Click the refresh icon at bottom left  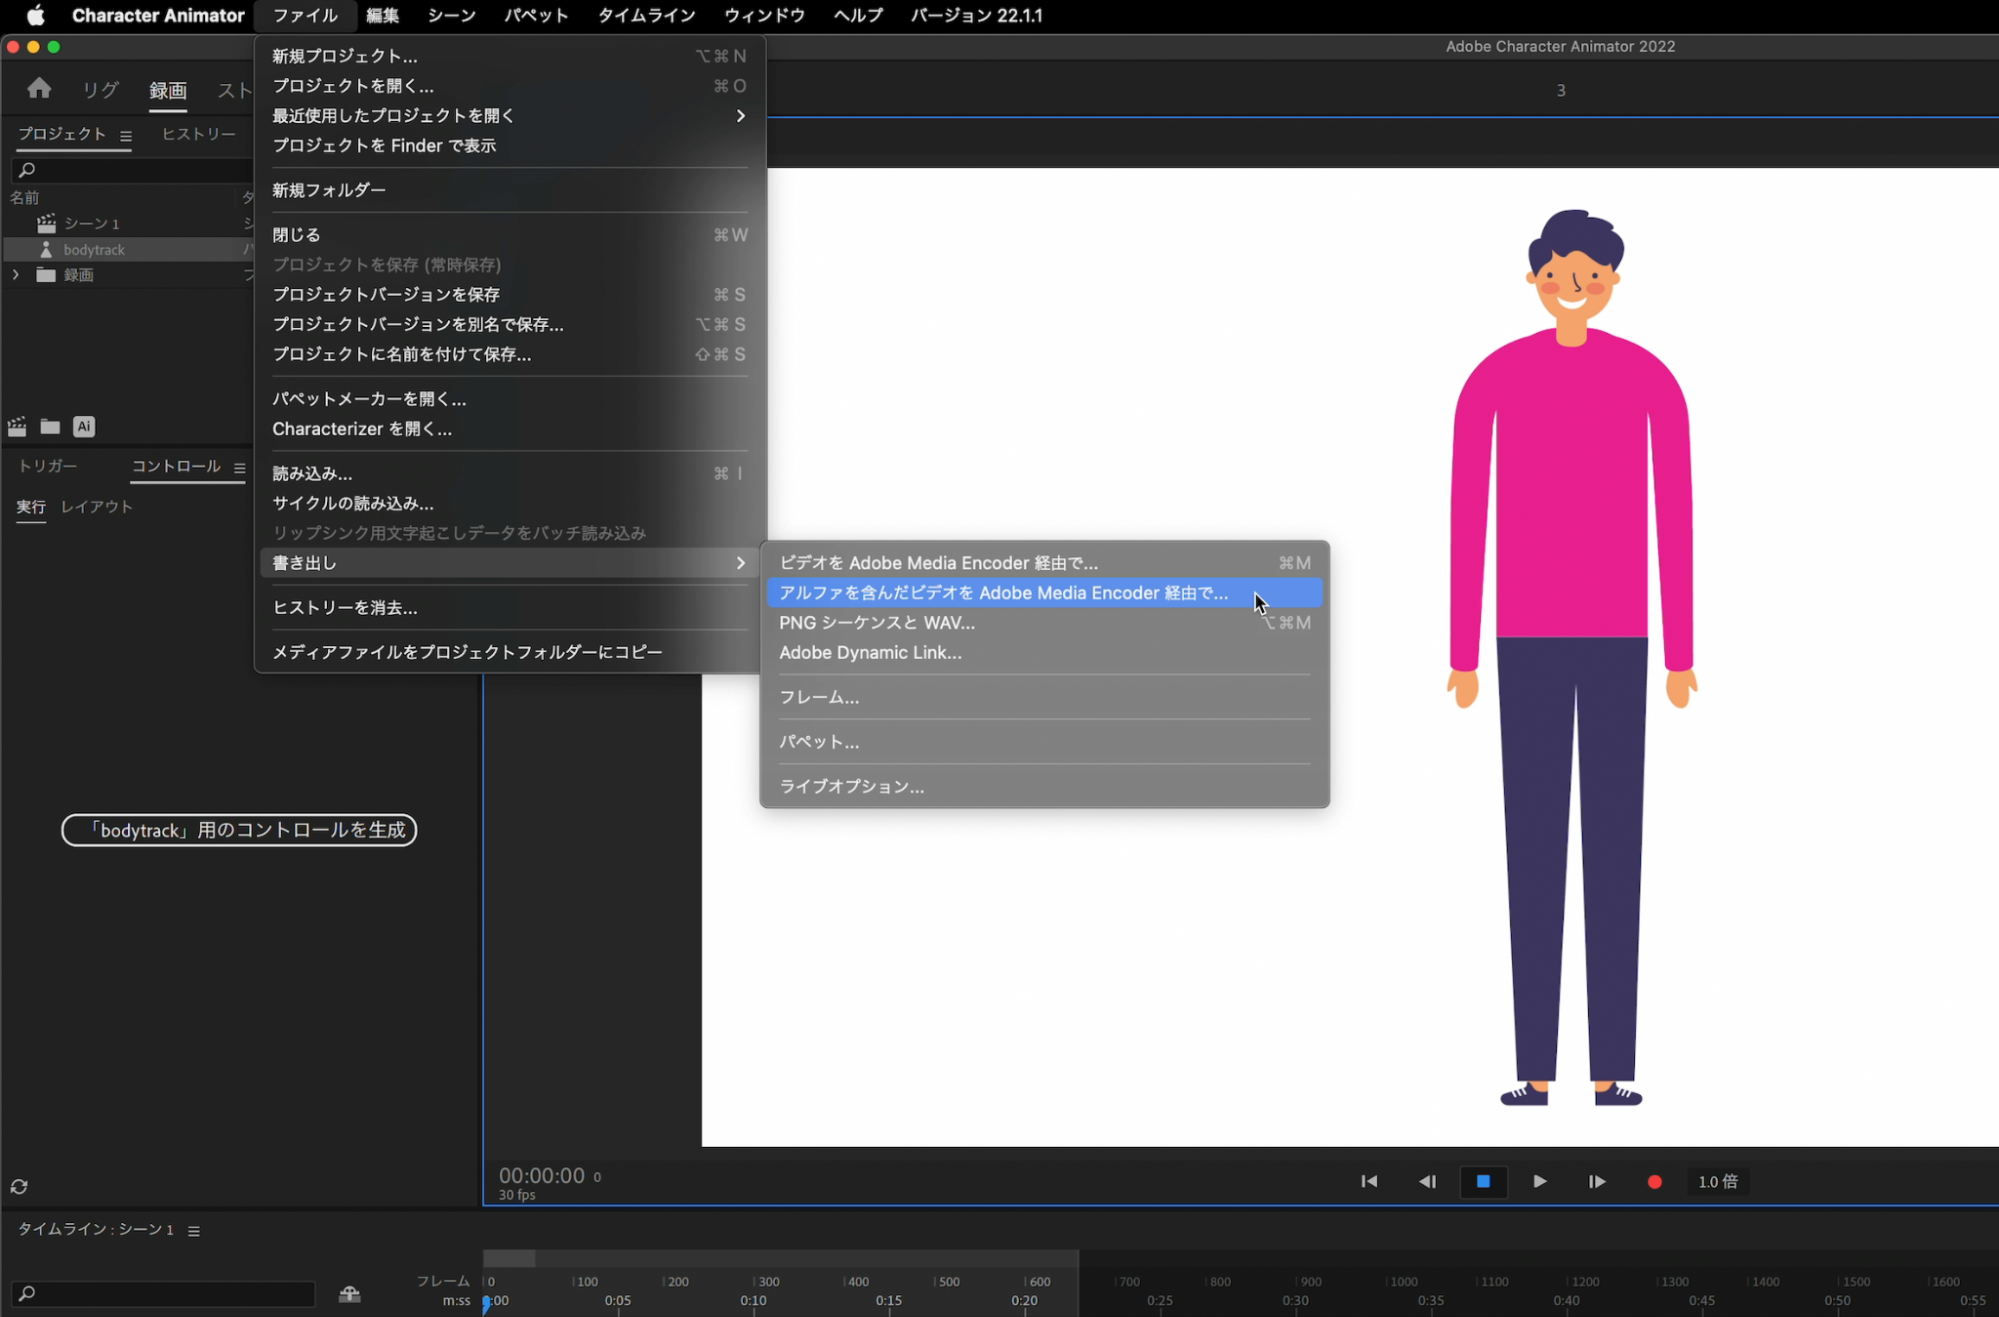coord(19,1186)
